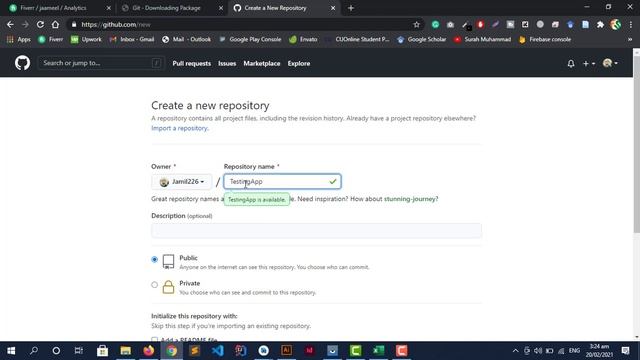Open Pull requests in the header

click(191, 63)
